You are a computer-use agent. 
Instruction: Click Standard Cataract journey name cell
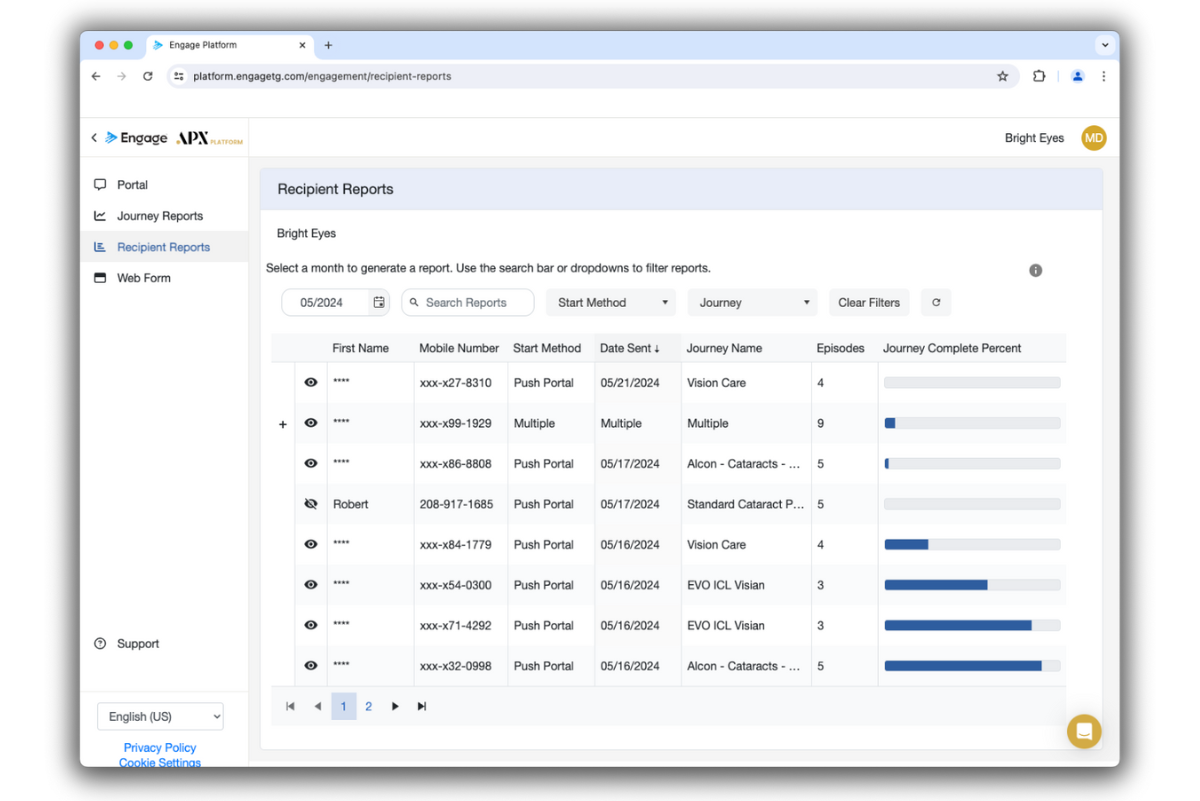tap(746, 504)
